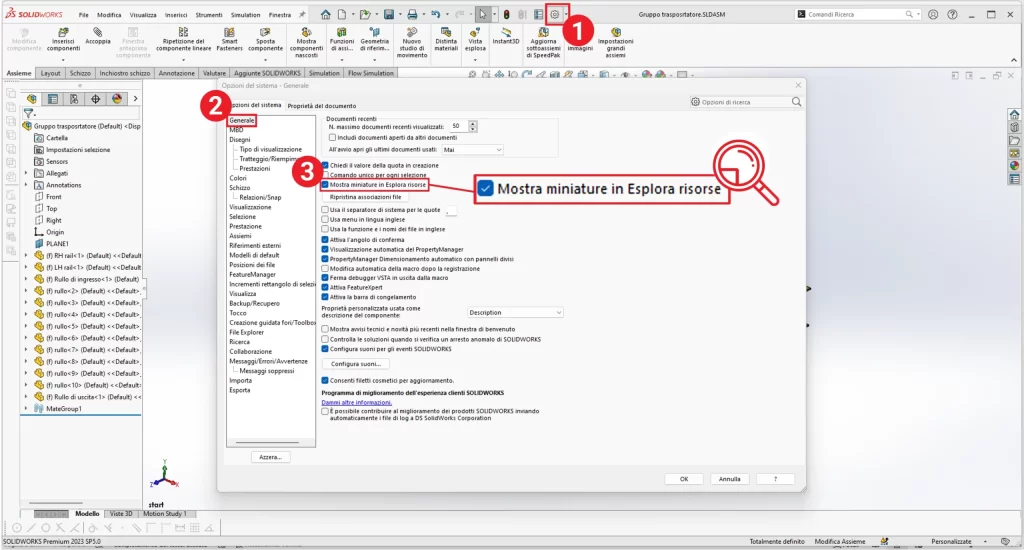Open the Mai startup documents dropdown
This screenshot has height=550, width=1024.
[472, 149]
